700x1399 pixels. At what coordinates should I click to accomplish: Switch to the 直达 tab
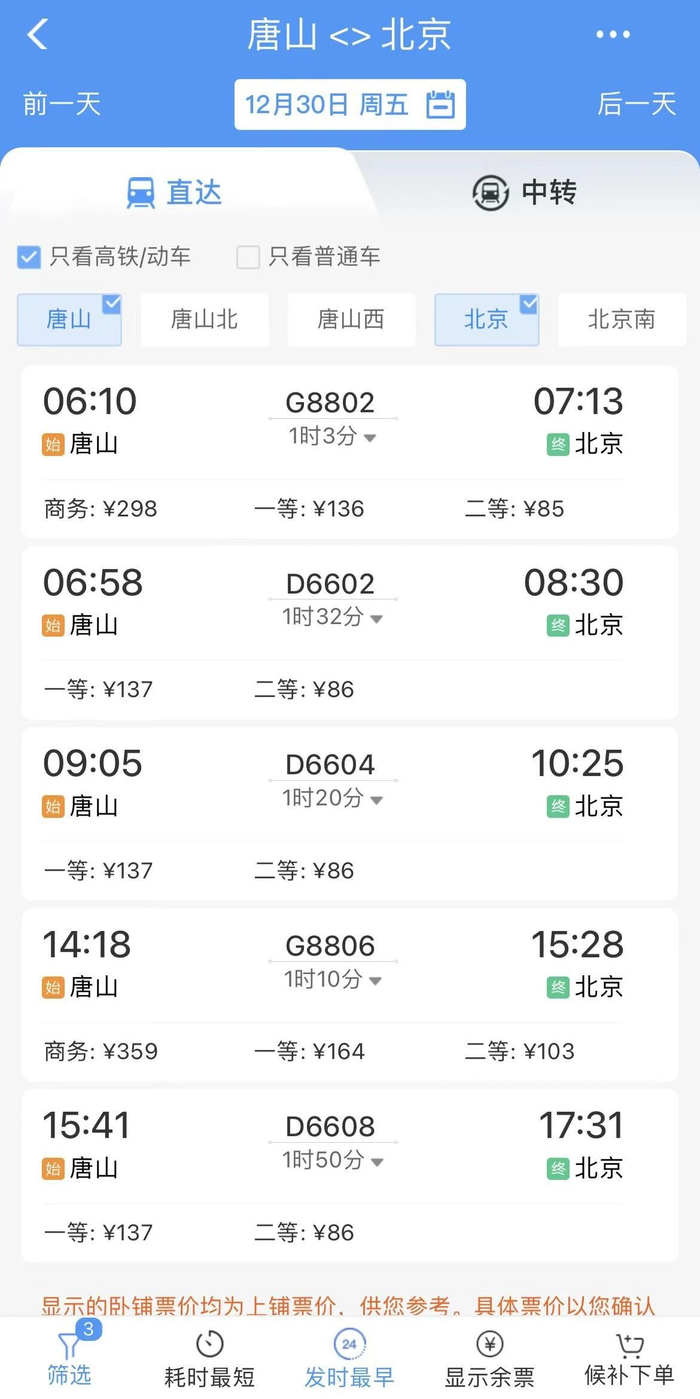point(174,192)
